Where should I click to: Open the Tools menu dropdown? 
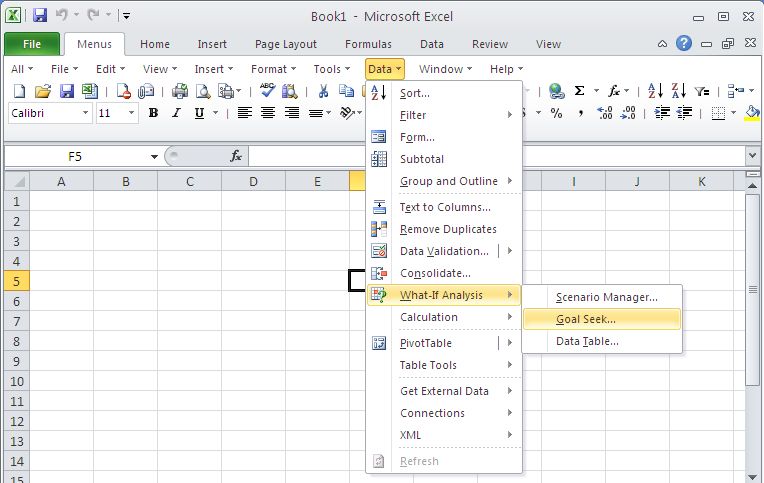click(332, 69)
